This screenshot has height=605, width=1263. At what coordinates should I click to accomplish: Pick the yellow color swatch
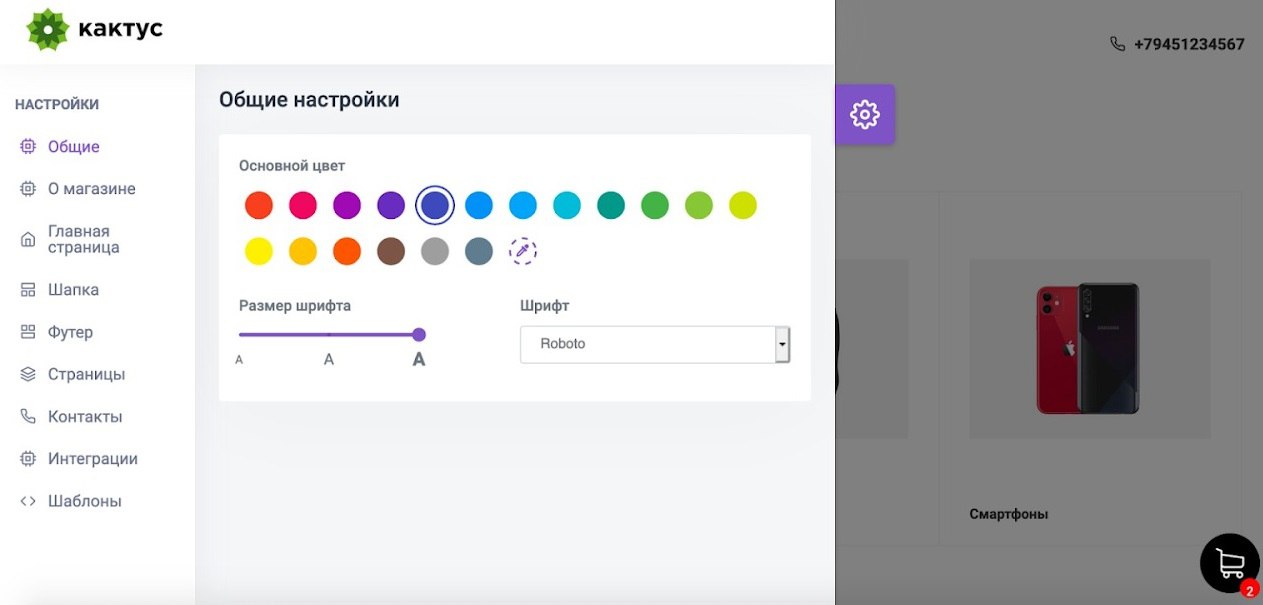[259, 251]
